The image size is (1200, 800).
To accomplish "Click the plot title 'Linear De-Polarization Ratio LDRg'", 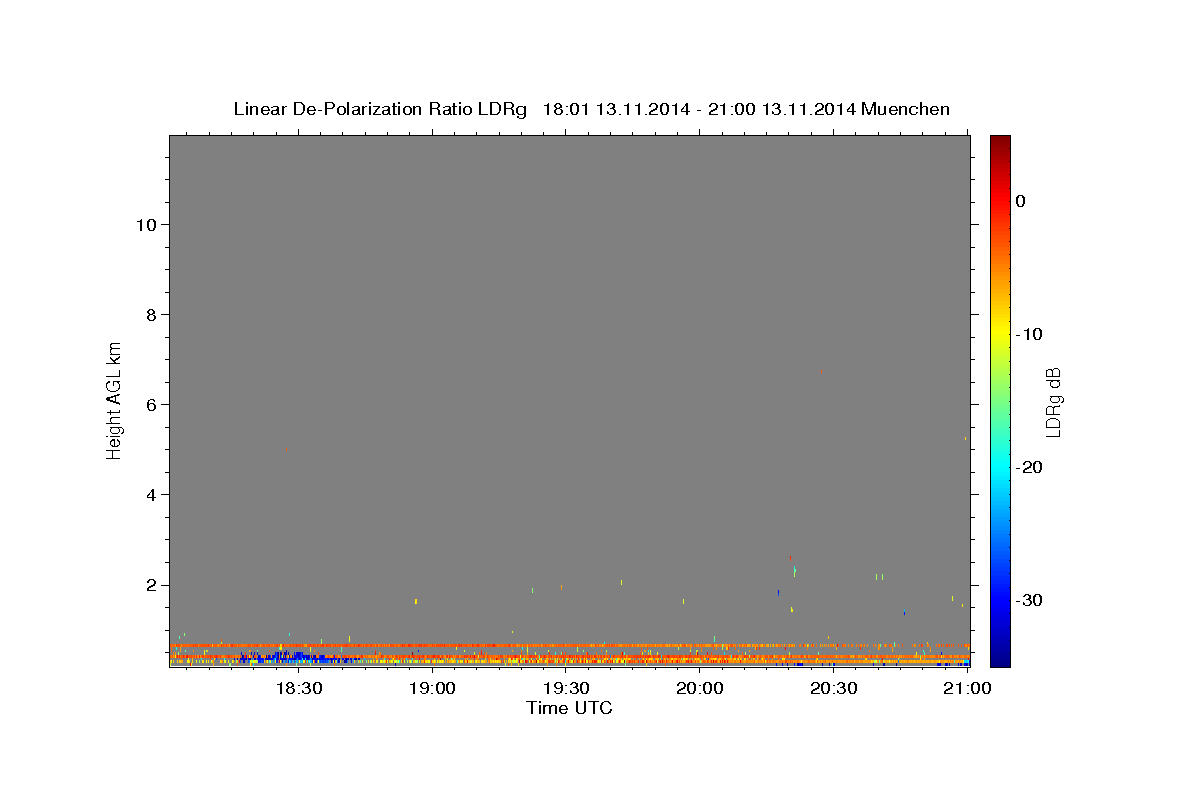I will point(379,109).
